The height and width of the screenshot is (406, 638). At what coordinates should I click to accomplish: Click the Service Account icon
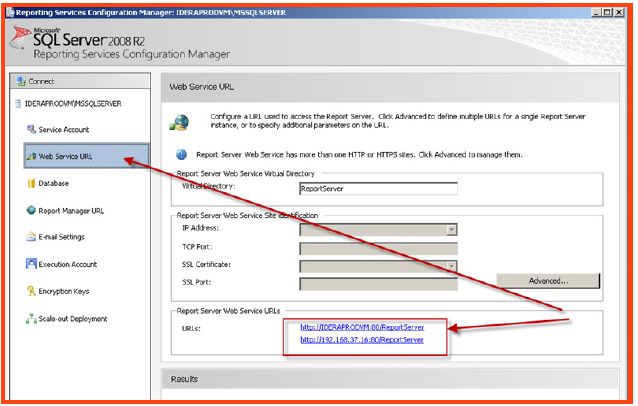[x=31, y=129]
